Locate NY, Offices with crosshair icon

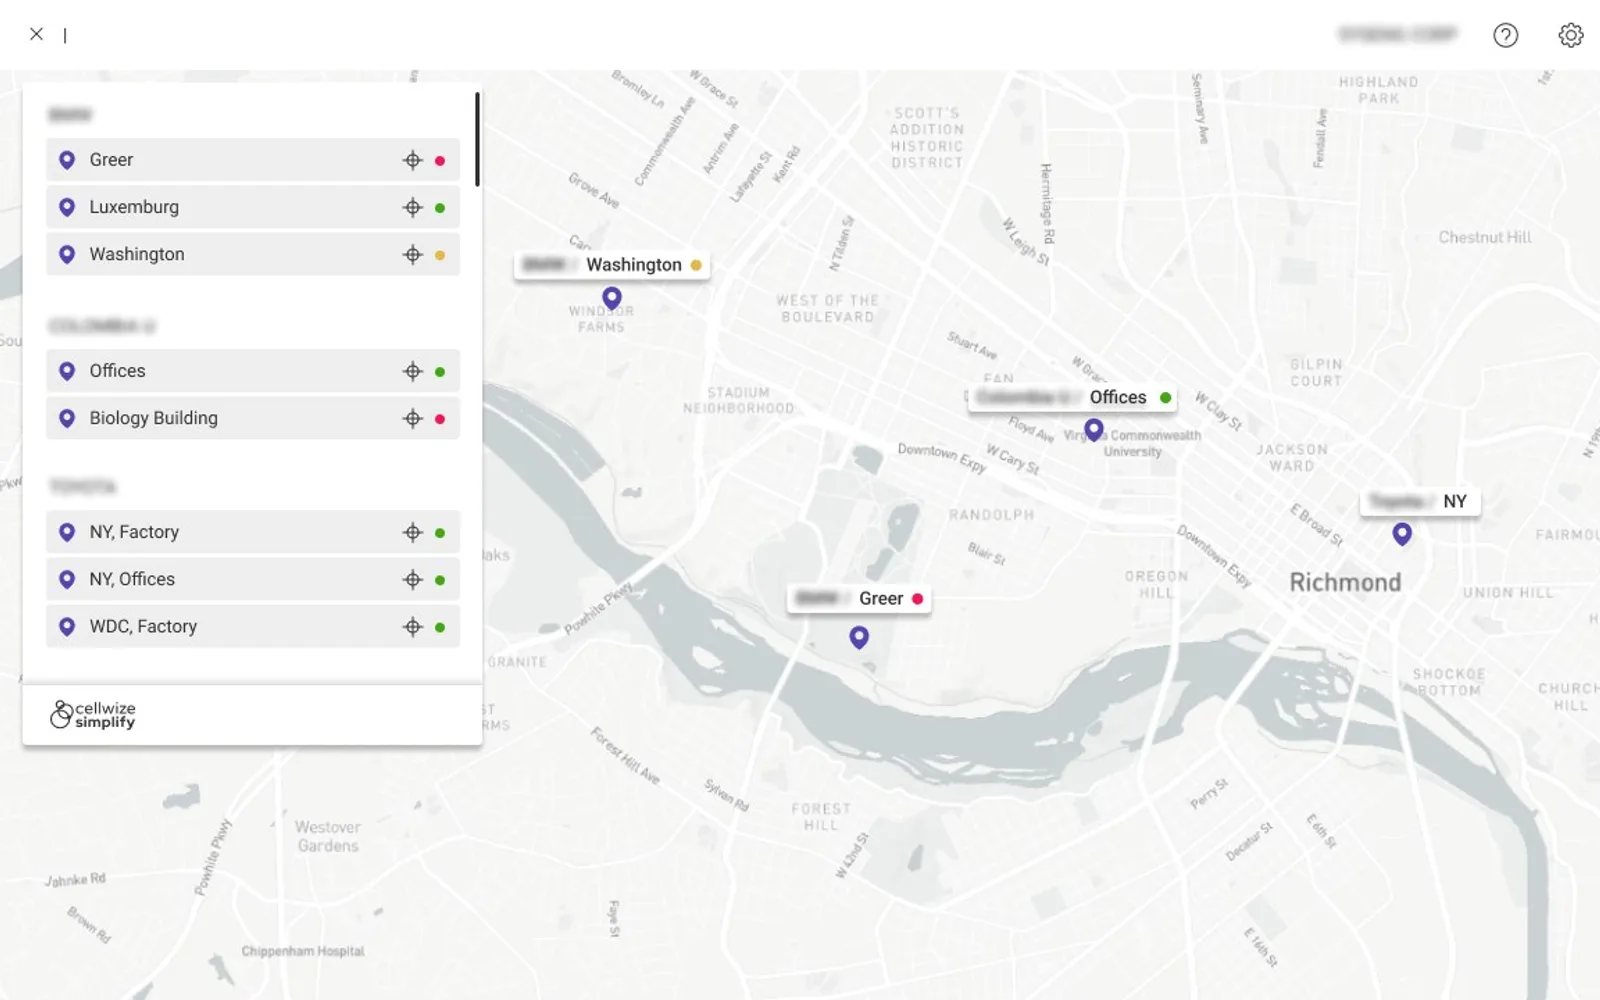click(413, 579)
